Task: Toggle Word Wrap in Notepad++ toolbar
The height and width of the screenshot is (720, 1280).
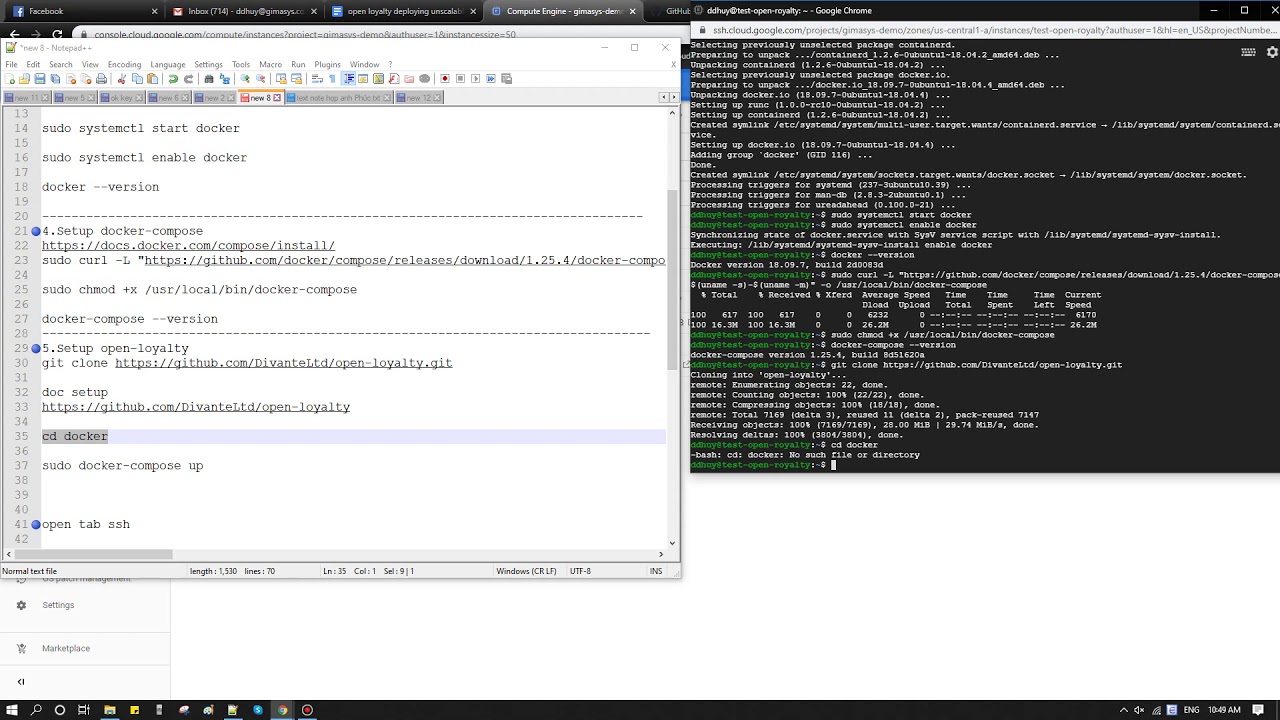Action: point(317,79)
